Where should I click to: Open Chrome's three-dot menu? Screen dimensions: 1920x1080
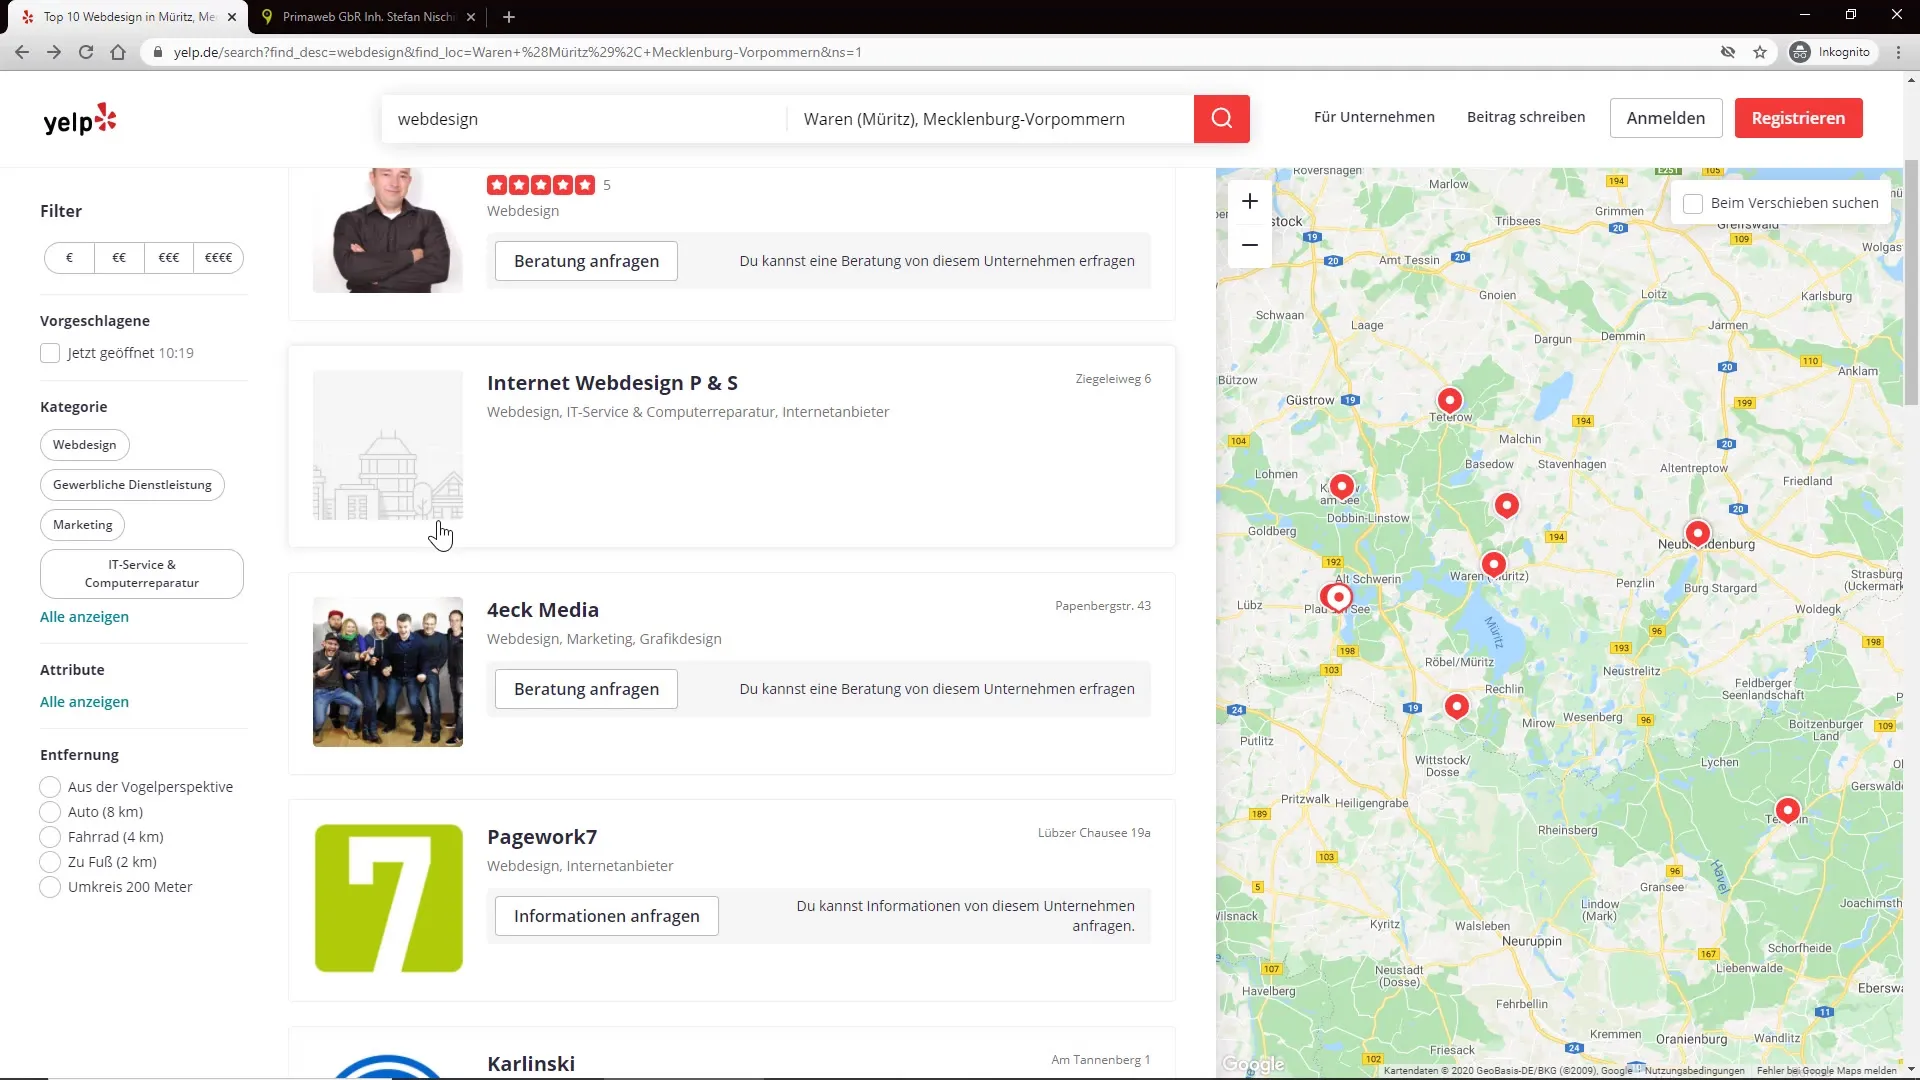1898,52
